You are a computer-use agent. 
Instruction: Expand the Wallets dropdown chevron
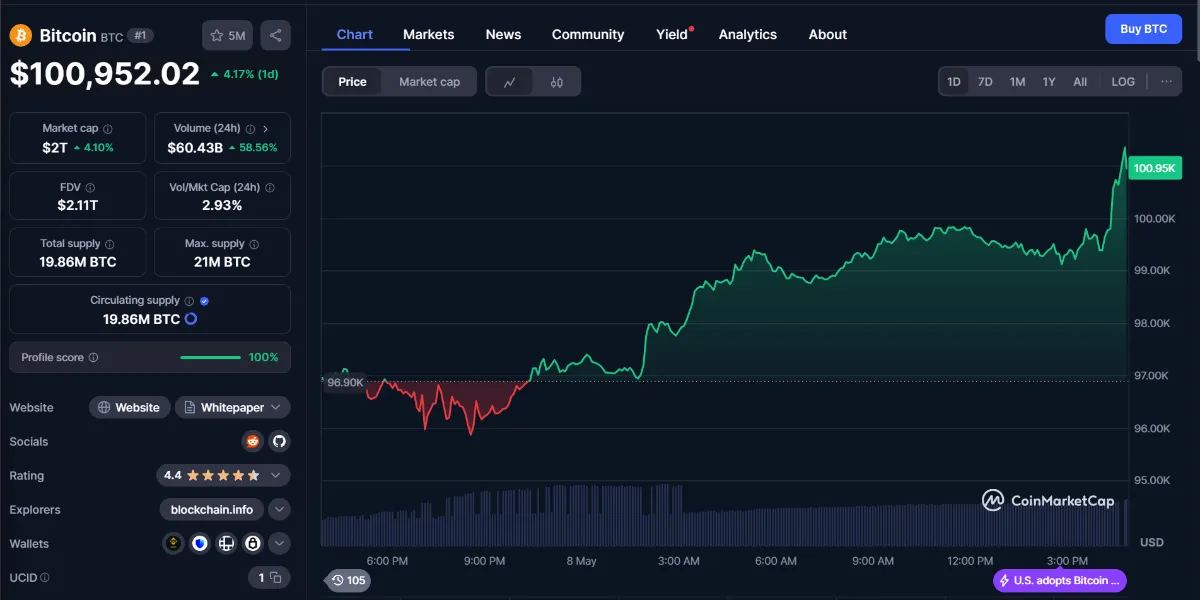280,543
